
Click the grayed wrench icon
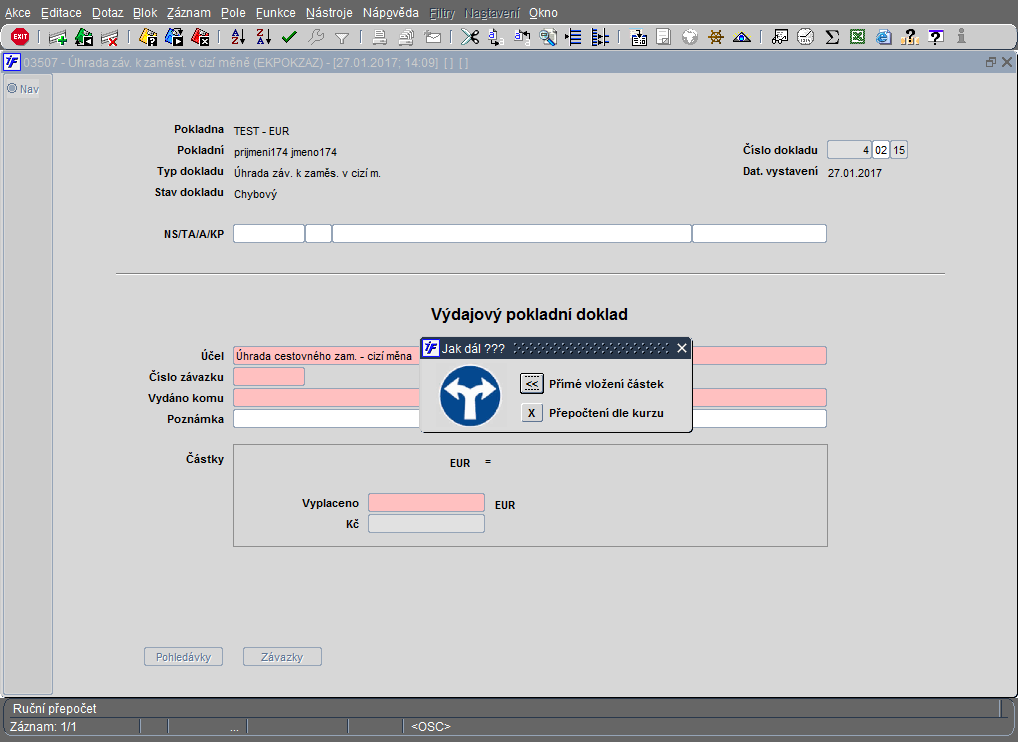pyautogui.click(x=316, y=38)
